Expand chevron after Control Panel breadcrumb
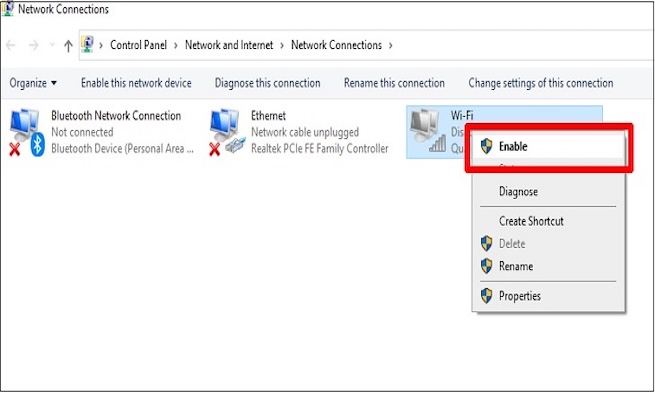This screenshot has height=393, width=655. click(175, 45)
